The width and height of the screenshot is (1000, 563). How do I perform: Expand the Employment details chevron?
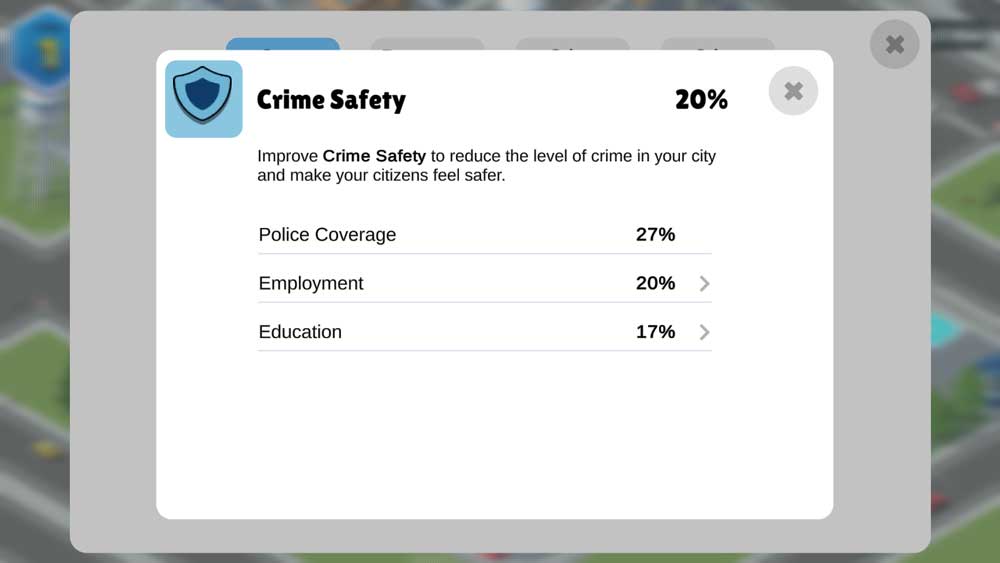(x=704, y=283)
